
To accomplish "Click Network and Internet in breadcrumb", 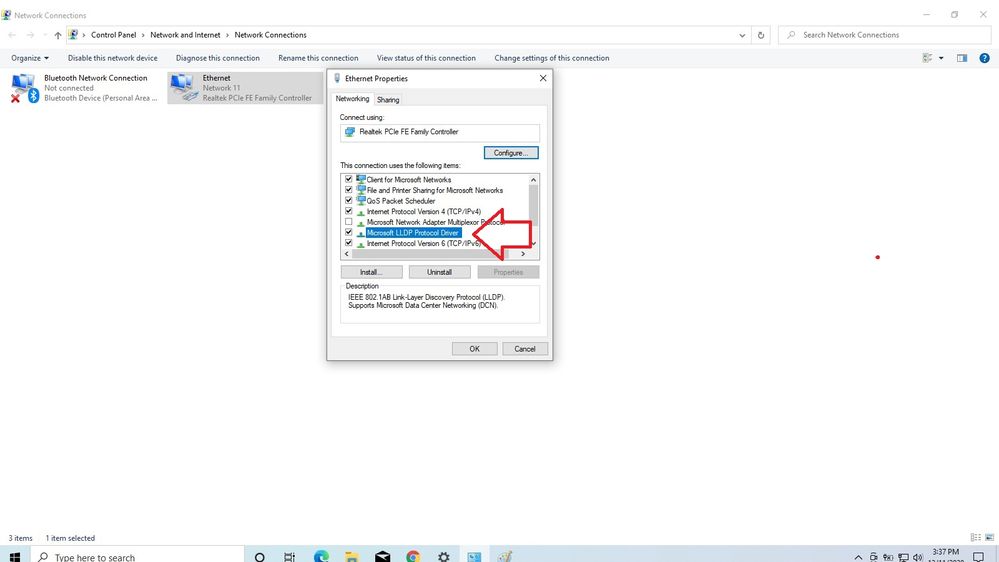I will point(185,35).
